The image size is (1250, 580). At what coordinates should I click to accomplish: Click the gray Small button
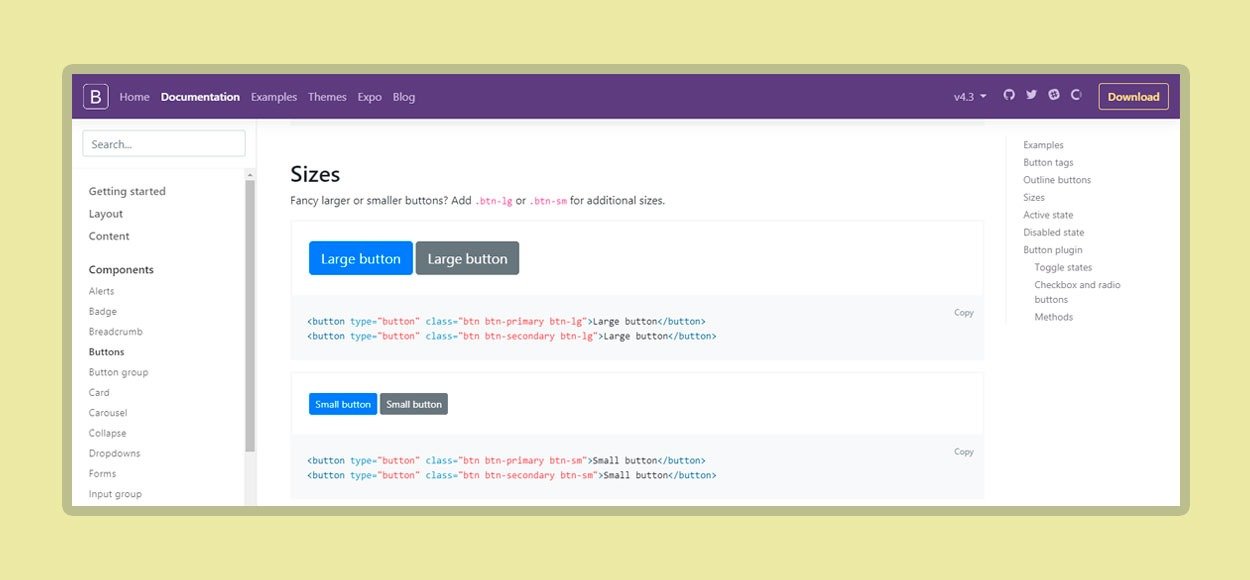(x=414, y=404)
